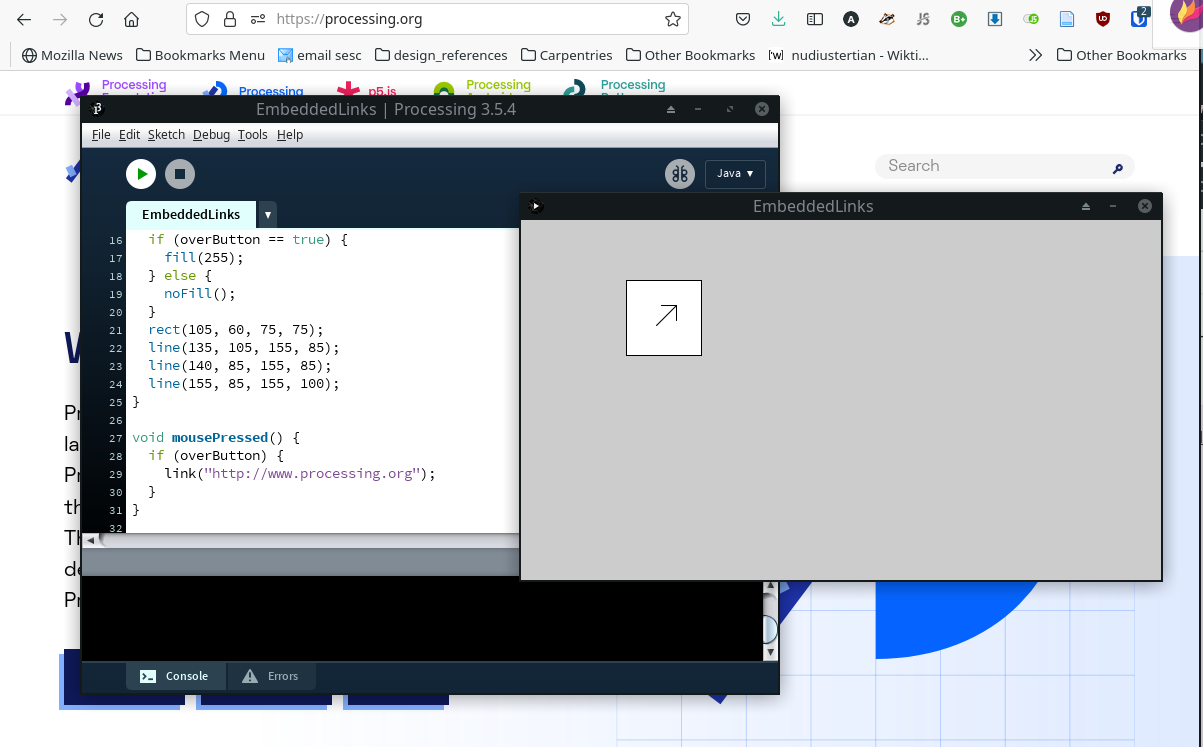Click the icon at left of sketch window title bar
1203x747 pixels.
[536, 206]
